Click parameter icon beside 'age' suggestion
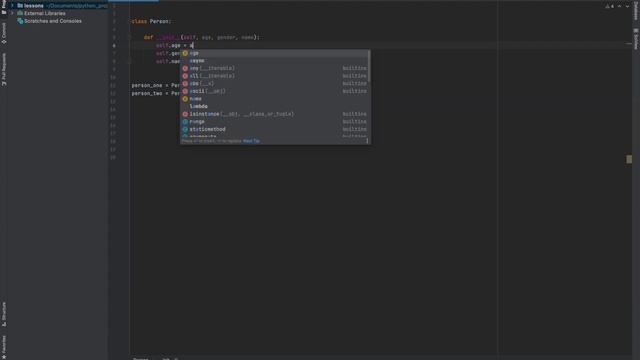640x360 pixels. tap(185, 53)
